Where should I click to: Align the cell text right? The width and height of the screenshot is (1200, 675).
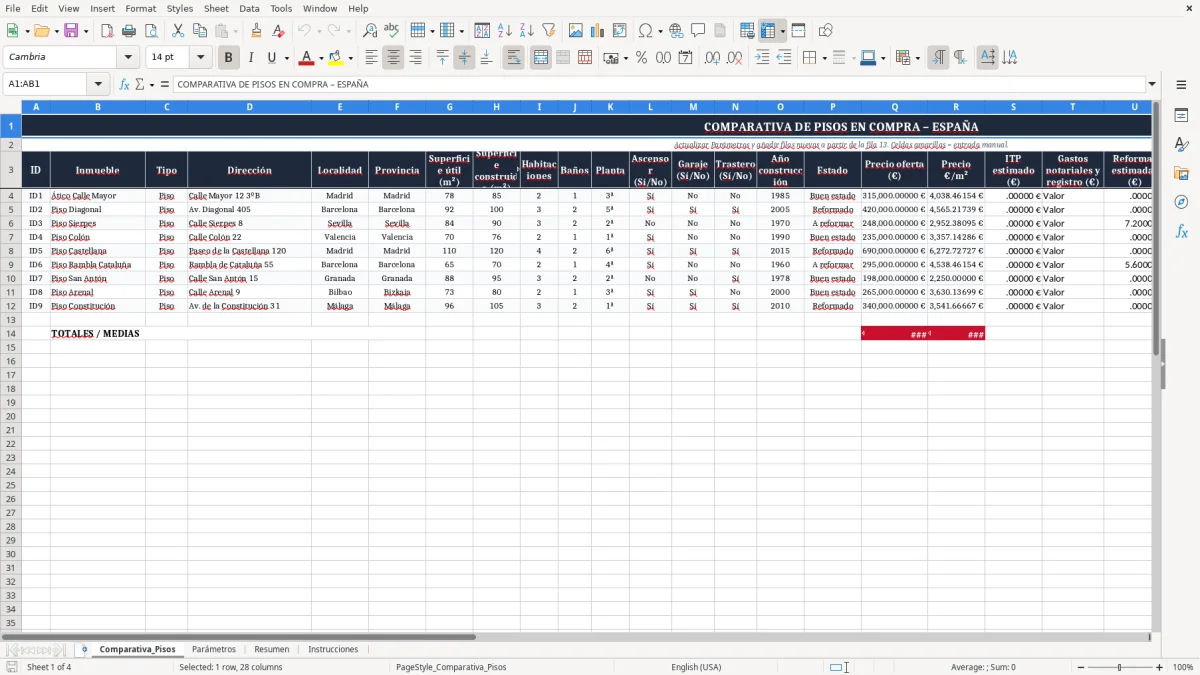(415, 58)
